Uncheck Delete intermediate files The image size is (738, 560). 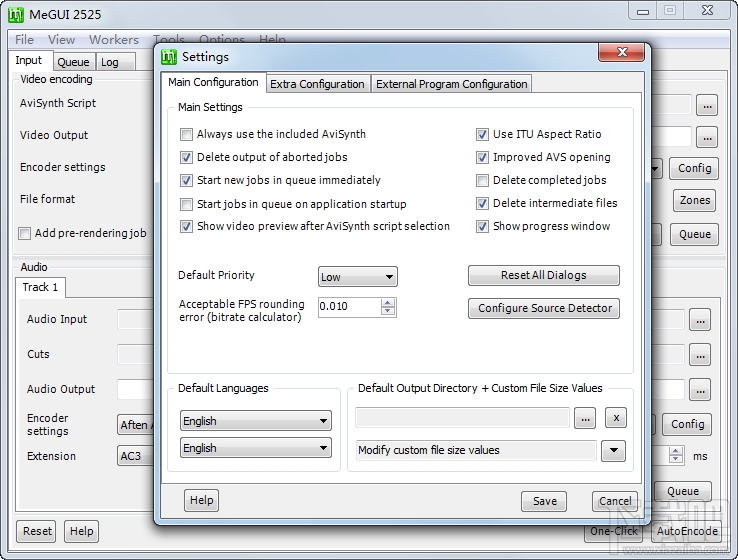tap(482, 204)
